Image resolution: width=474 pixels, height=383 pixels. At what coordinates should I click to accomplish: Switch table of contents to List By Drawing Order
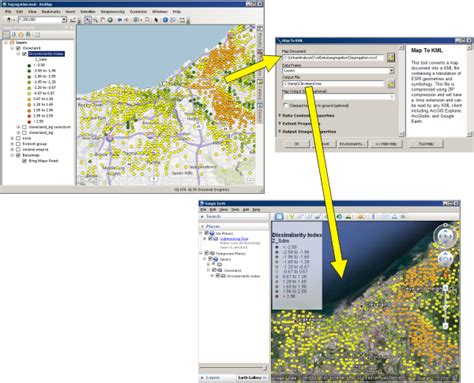pyautogui.click(x=6, y=34)
